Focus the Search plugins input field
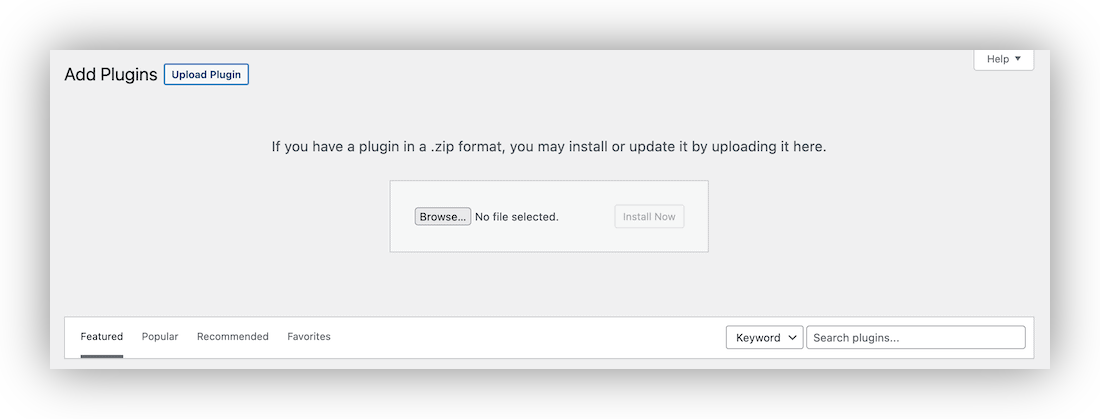Screen dimensions: 1100x419 click(x=915, y=338)
